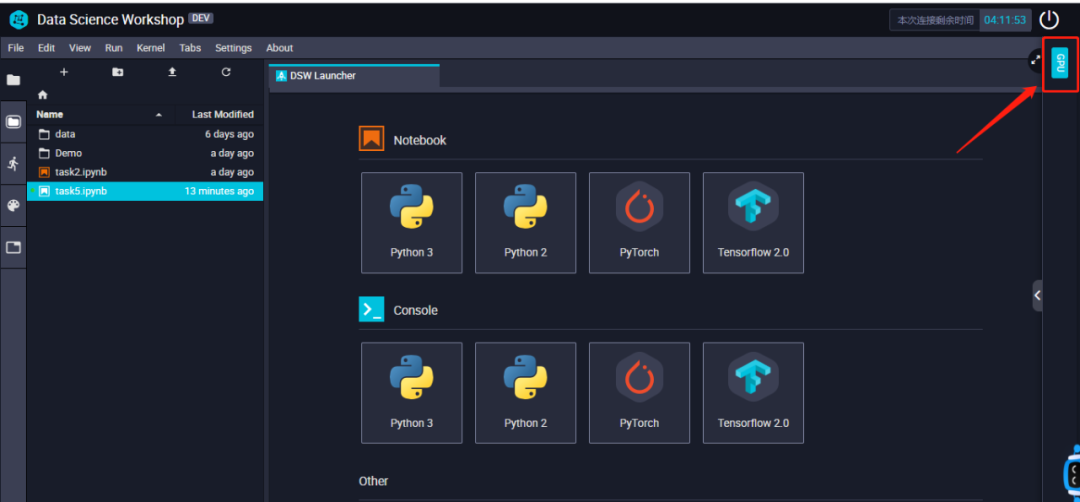1080x502 pixels.
Task: Open a Python 3 console
Action: coord(412,393)
